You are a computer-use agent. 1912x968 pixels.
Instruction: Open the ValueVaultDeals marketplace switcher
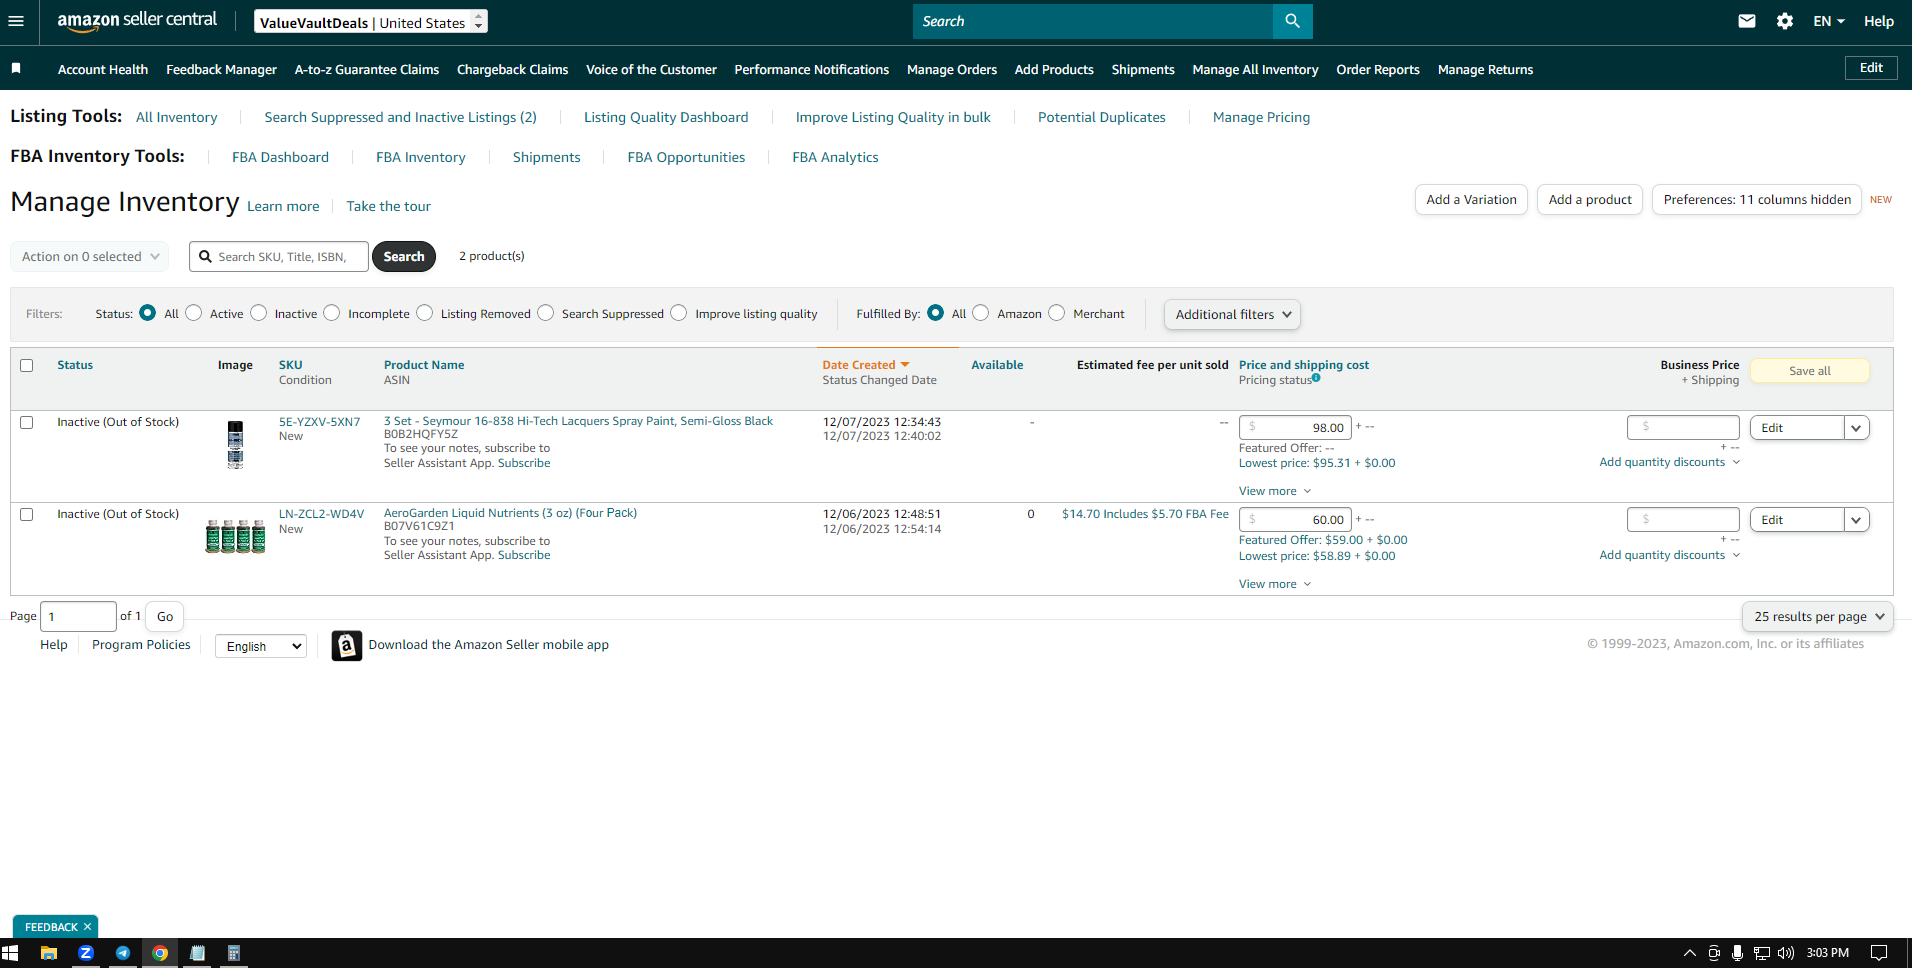point(371,21)
